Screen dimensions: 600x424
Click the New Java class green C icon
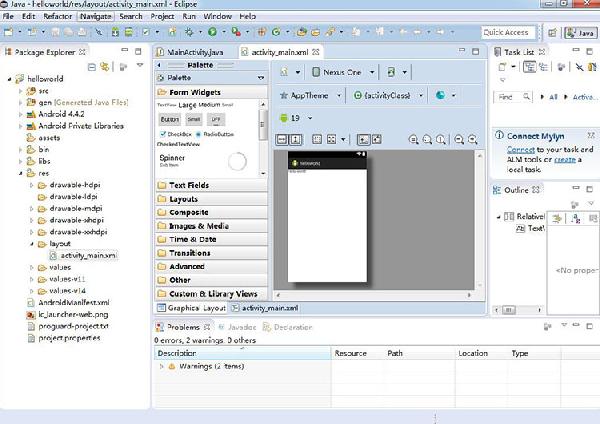276,32
